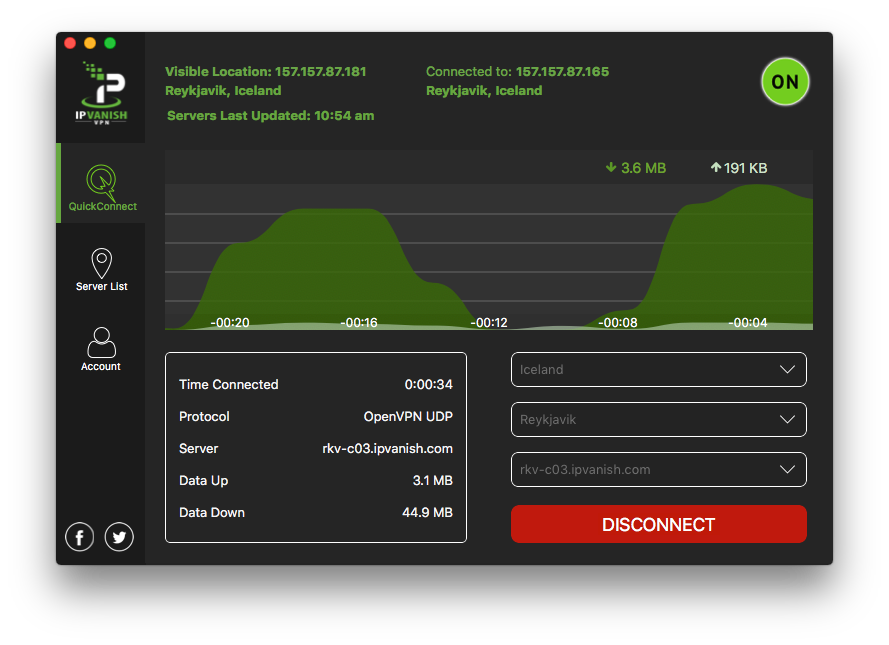Click the -00:08 graph time marker
889x645 pixels.
click(618, 322)
